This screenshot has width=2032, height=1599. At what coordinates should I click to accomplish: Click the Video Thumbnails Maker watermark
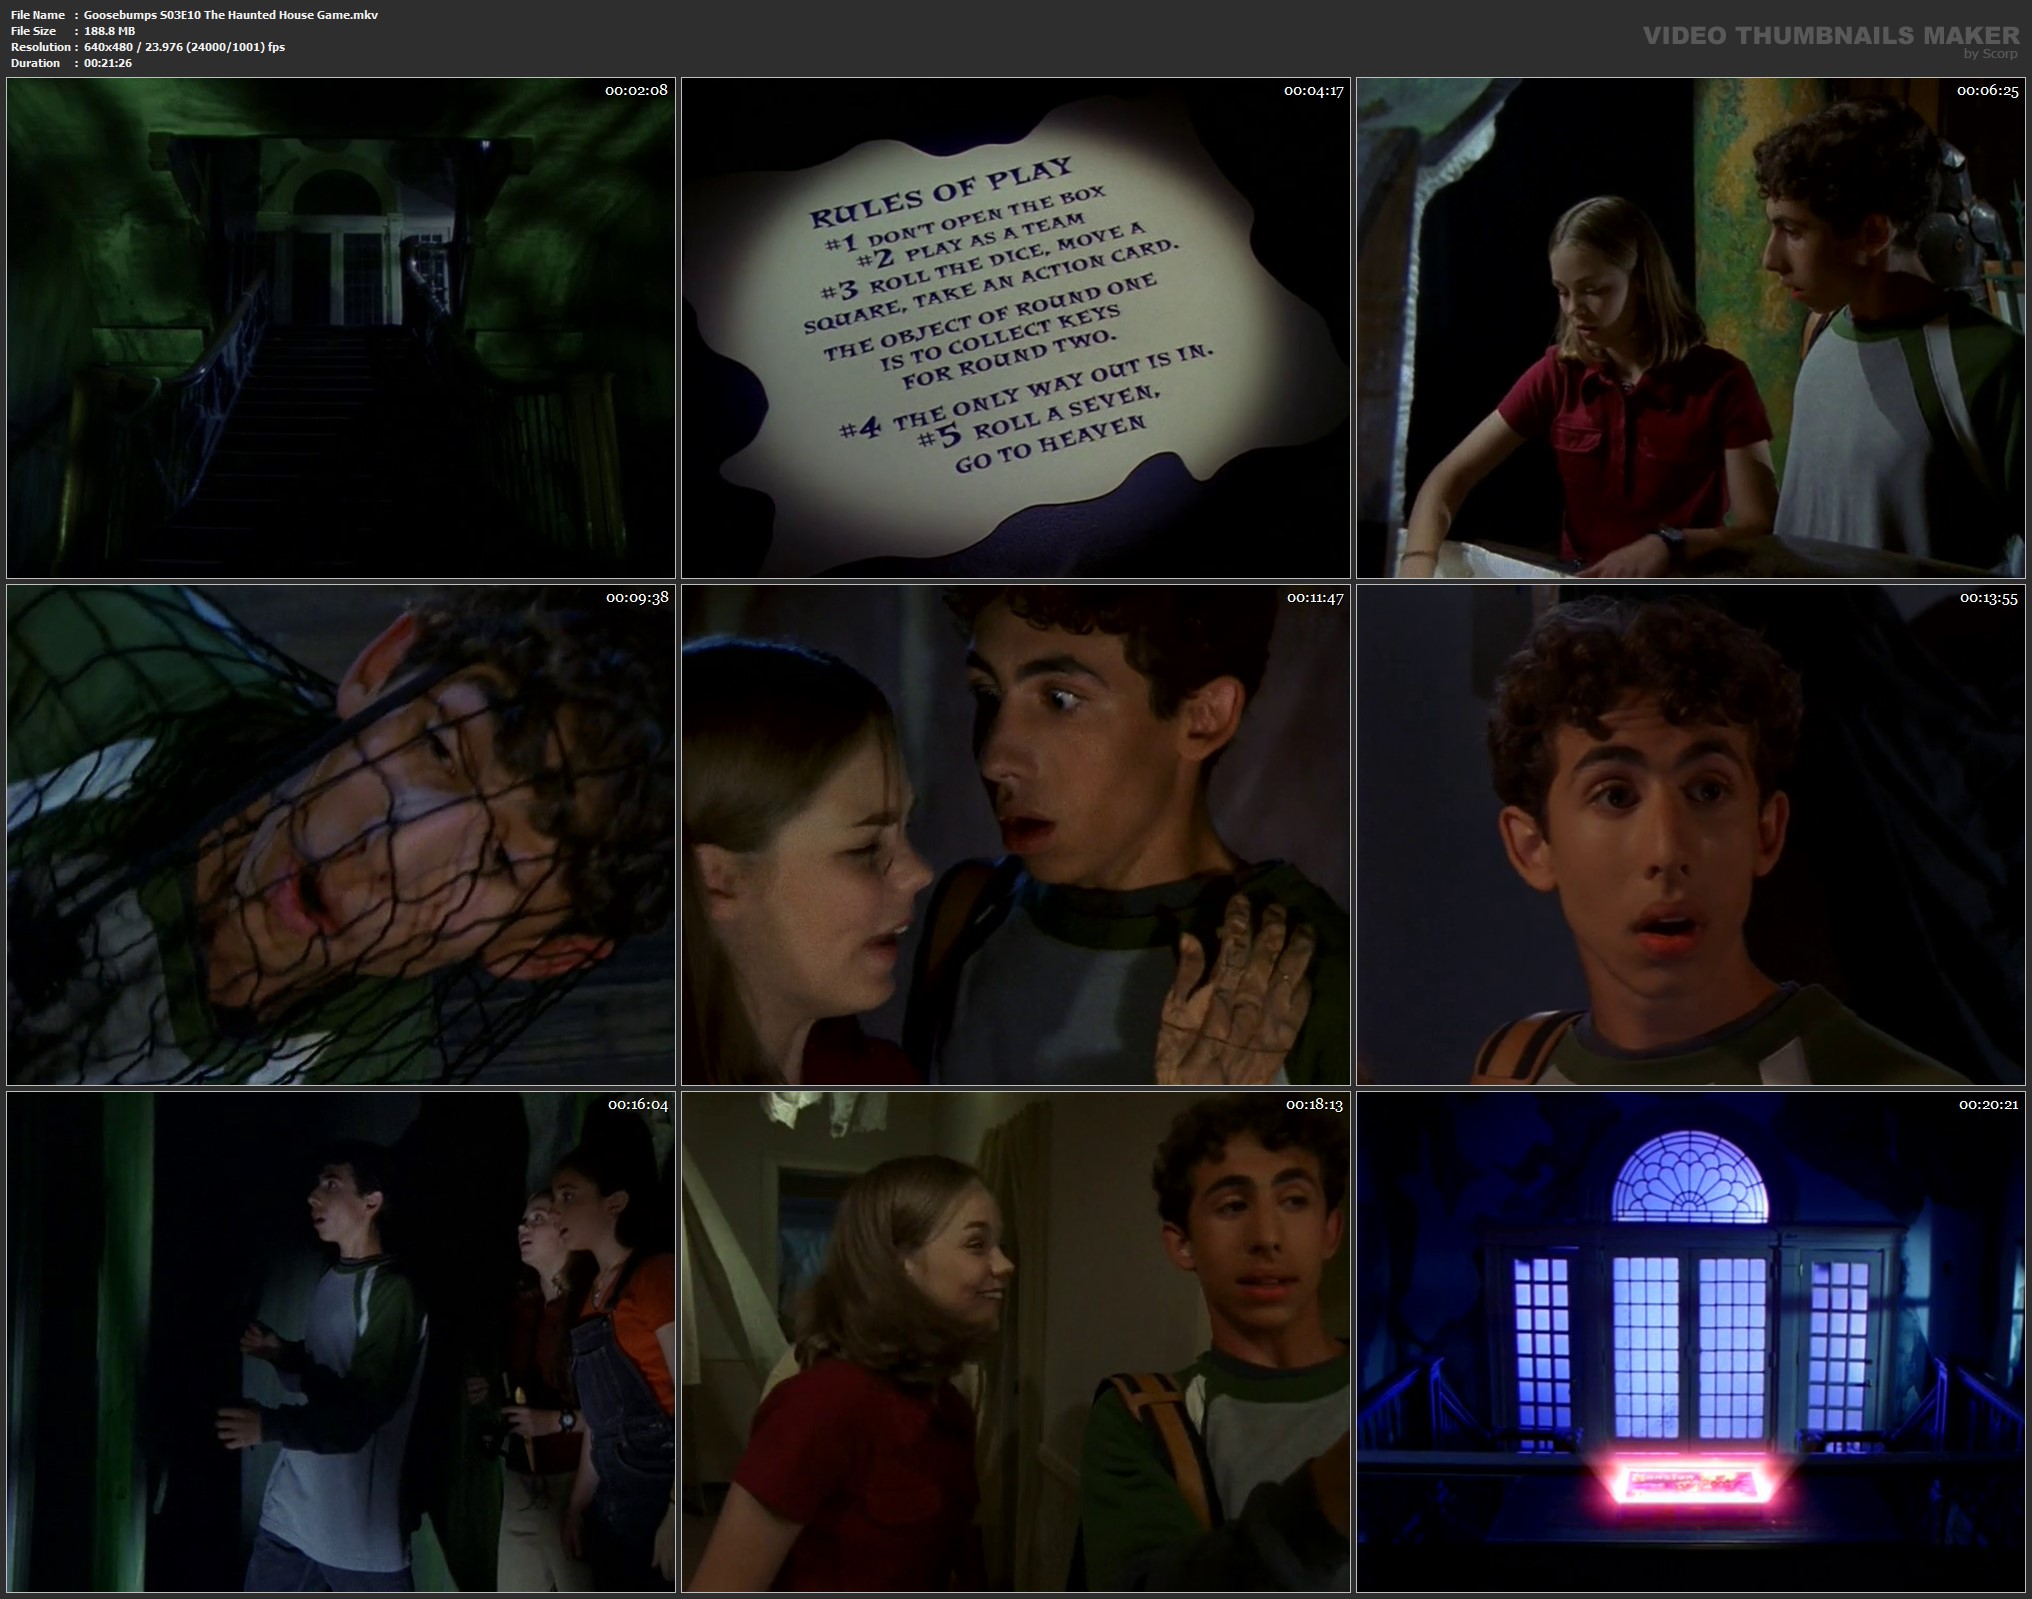coord(1830,36)
